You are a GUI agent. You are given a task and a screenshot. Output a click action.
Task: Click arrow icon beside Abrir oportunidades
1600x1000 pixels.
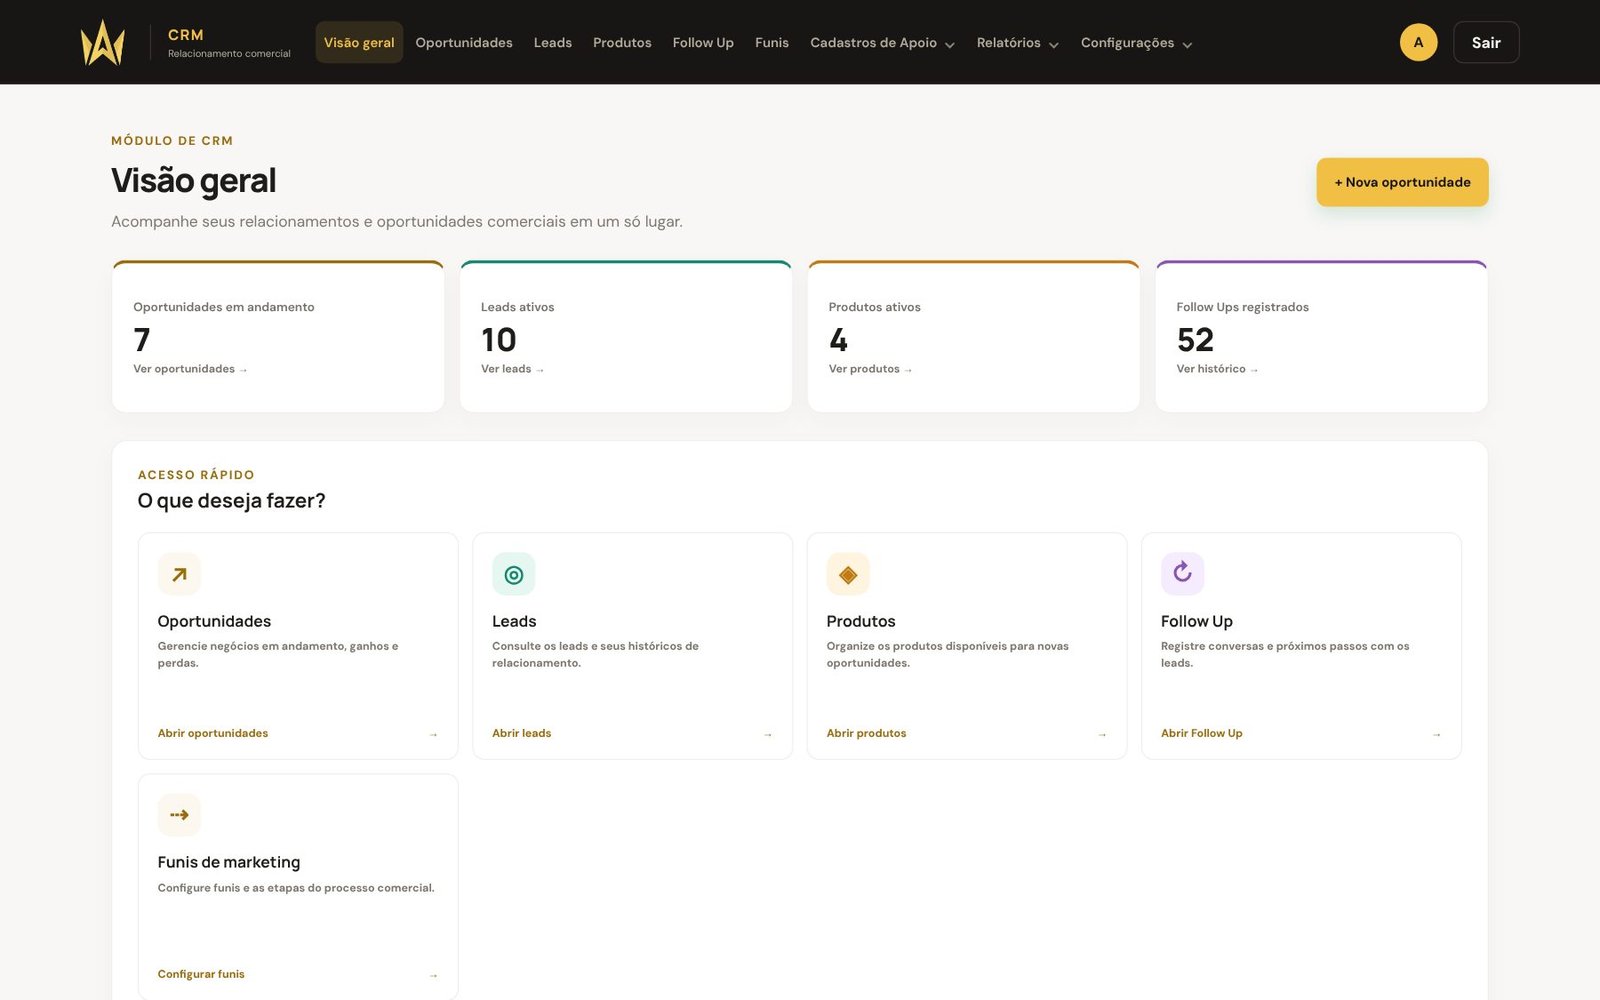(x=433, y=734)
